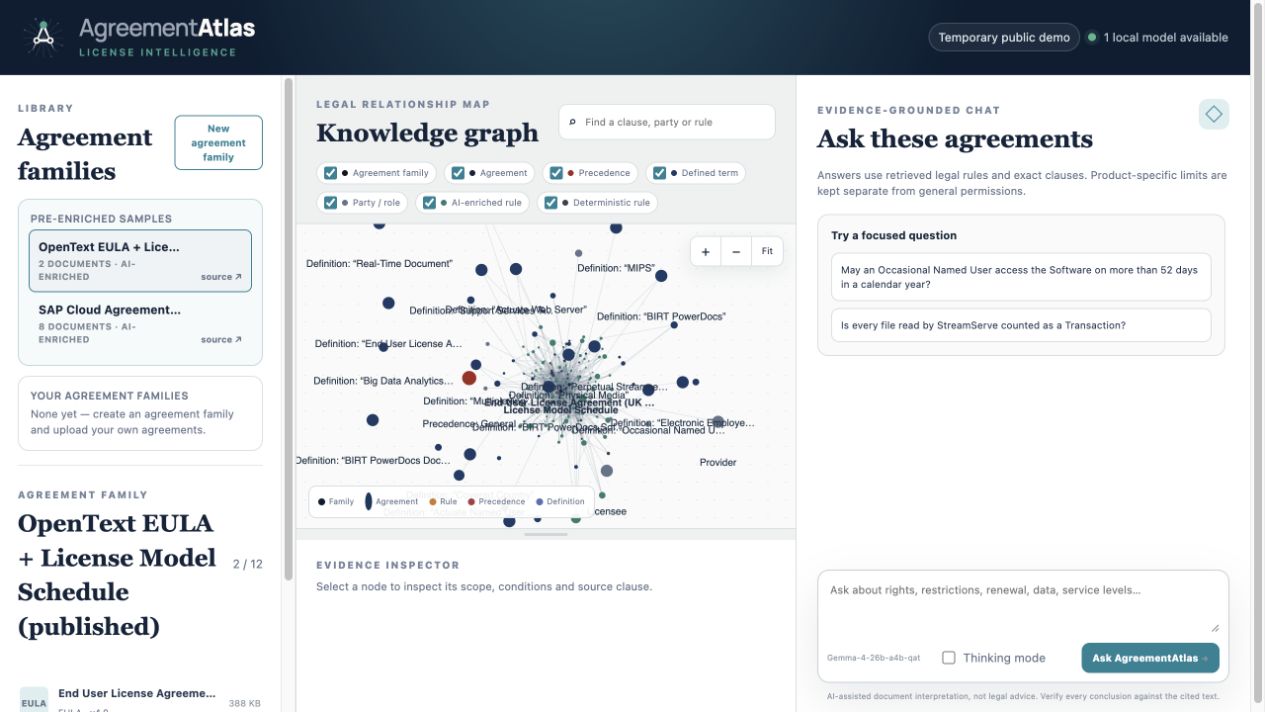Select the node beside "BIRT PowerDocs" definition label
Viewport: 1265px width, 712px height.
pos(675,324)
